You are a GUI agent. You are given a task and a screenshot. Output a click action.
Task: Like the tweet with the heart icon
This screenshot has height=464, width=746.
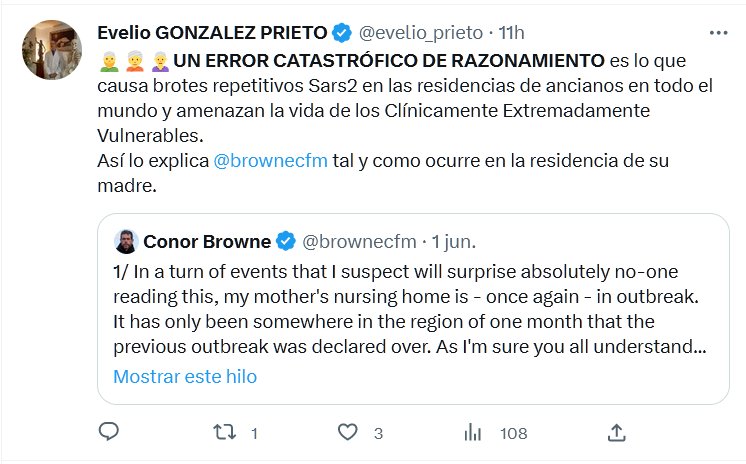pyautogui.click(x=348, y=432)
